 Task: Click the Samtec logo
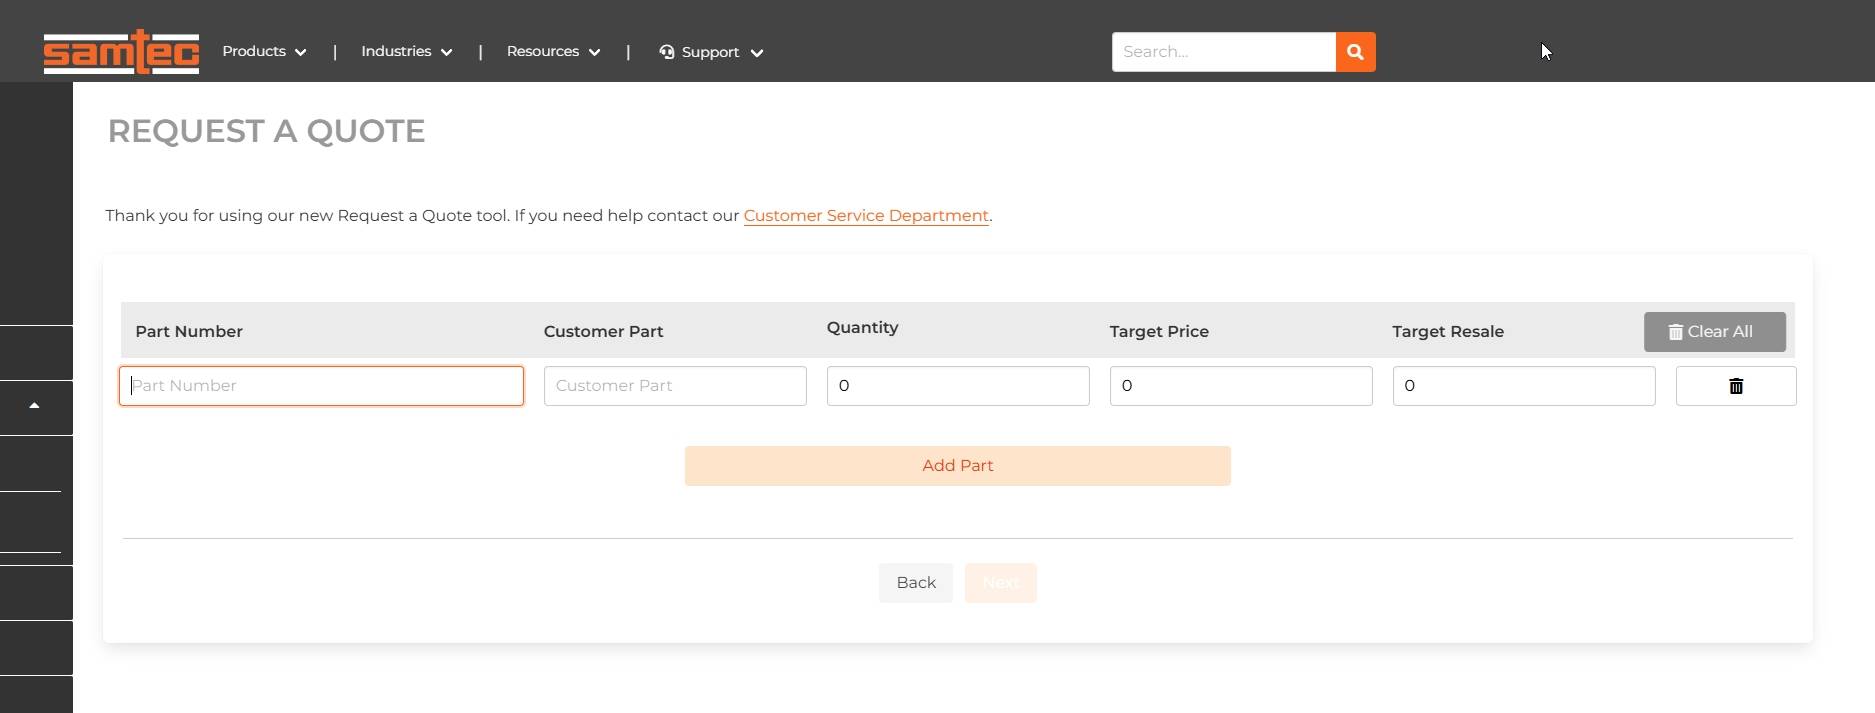[x=121, y=52]
